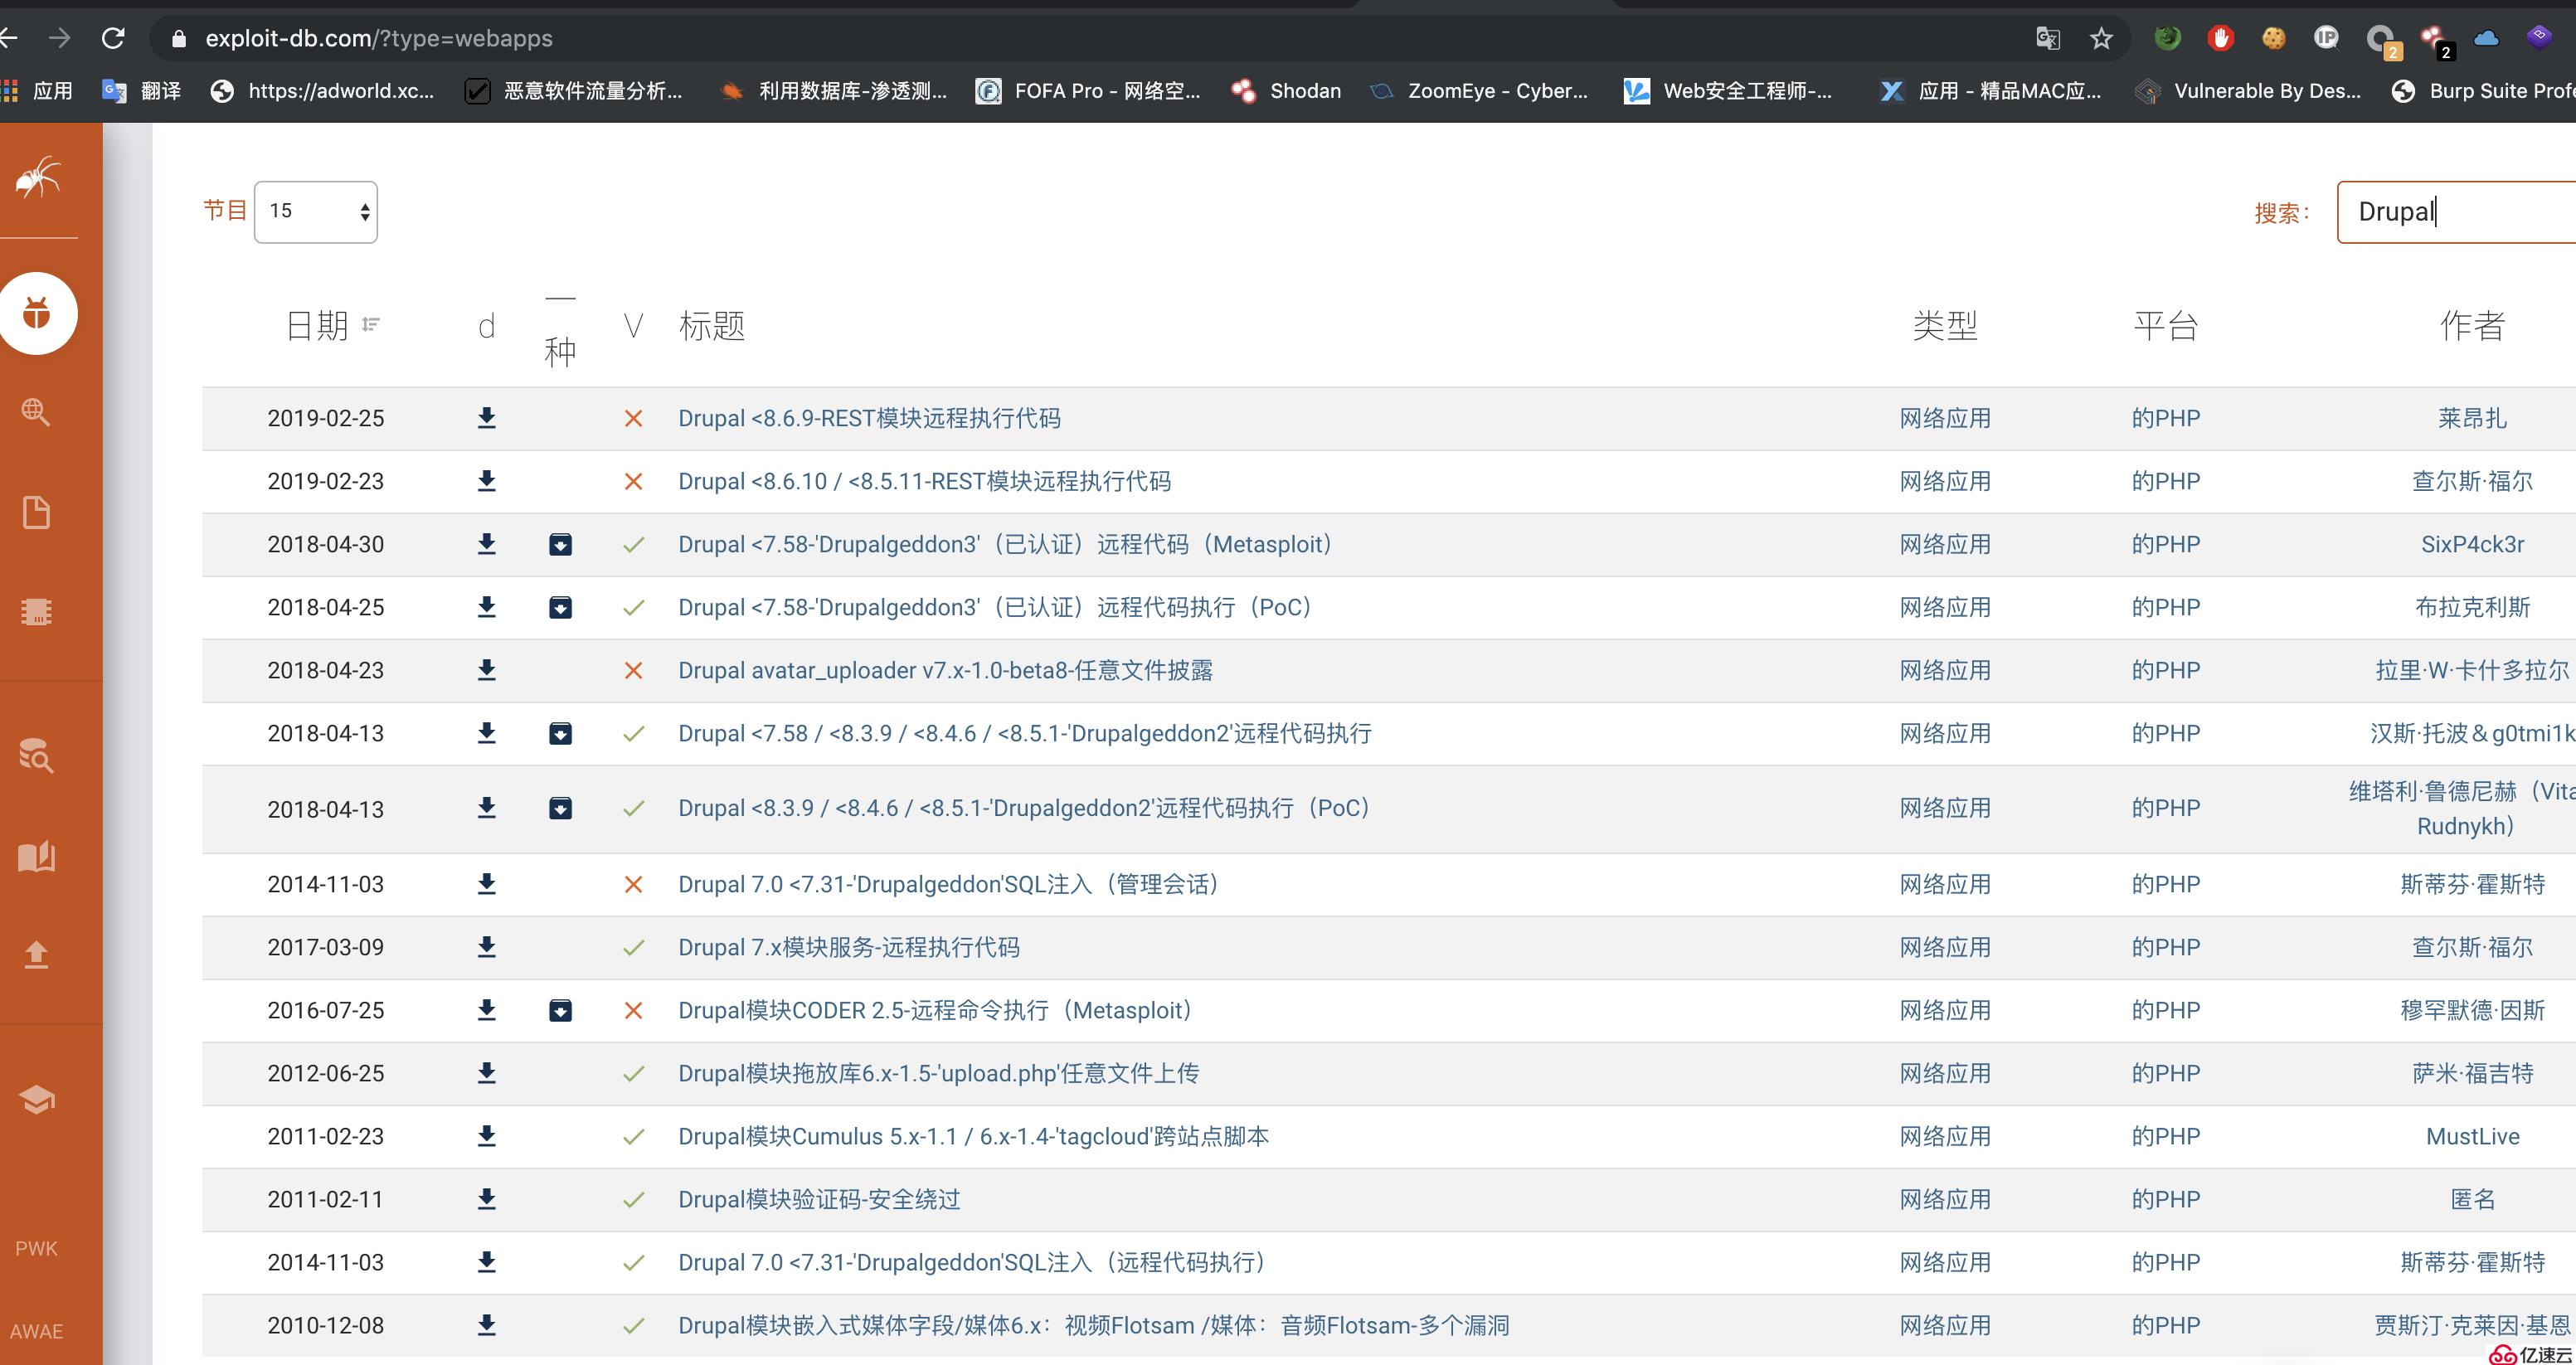Click the webapps type link on 2011-02-11 row
Image resolution: width=2576 pixels, height=1365 pixels.
[x=1945, y=1199]
